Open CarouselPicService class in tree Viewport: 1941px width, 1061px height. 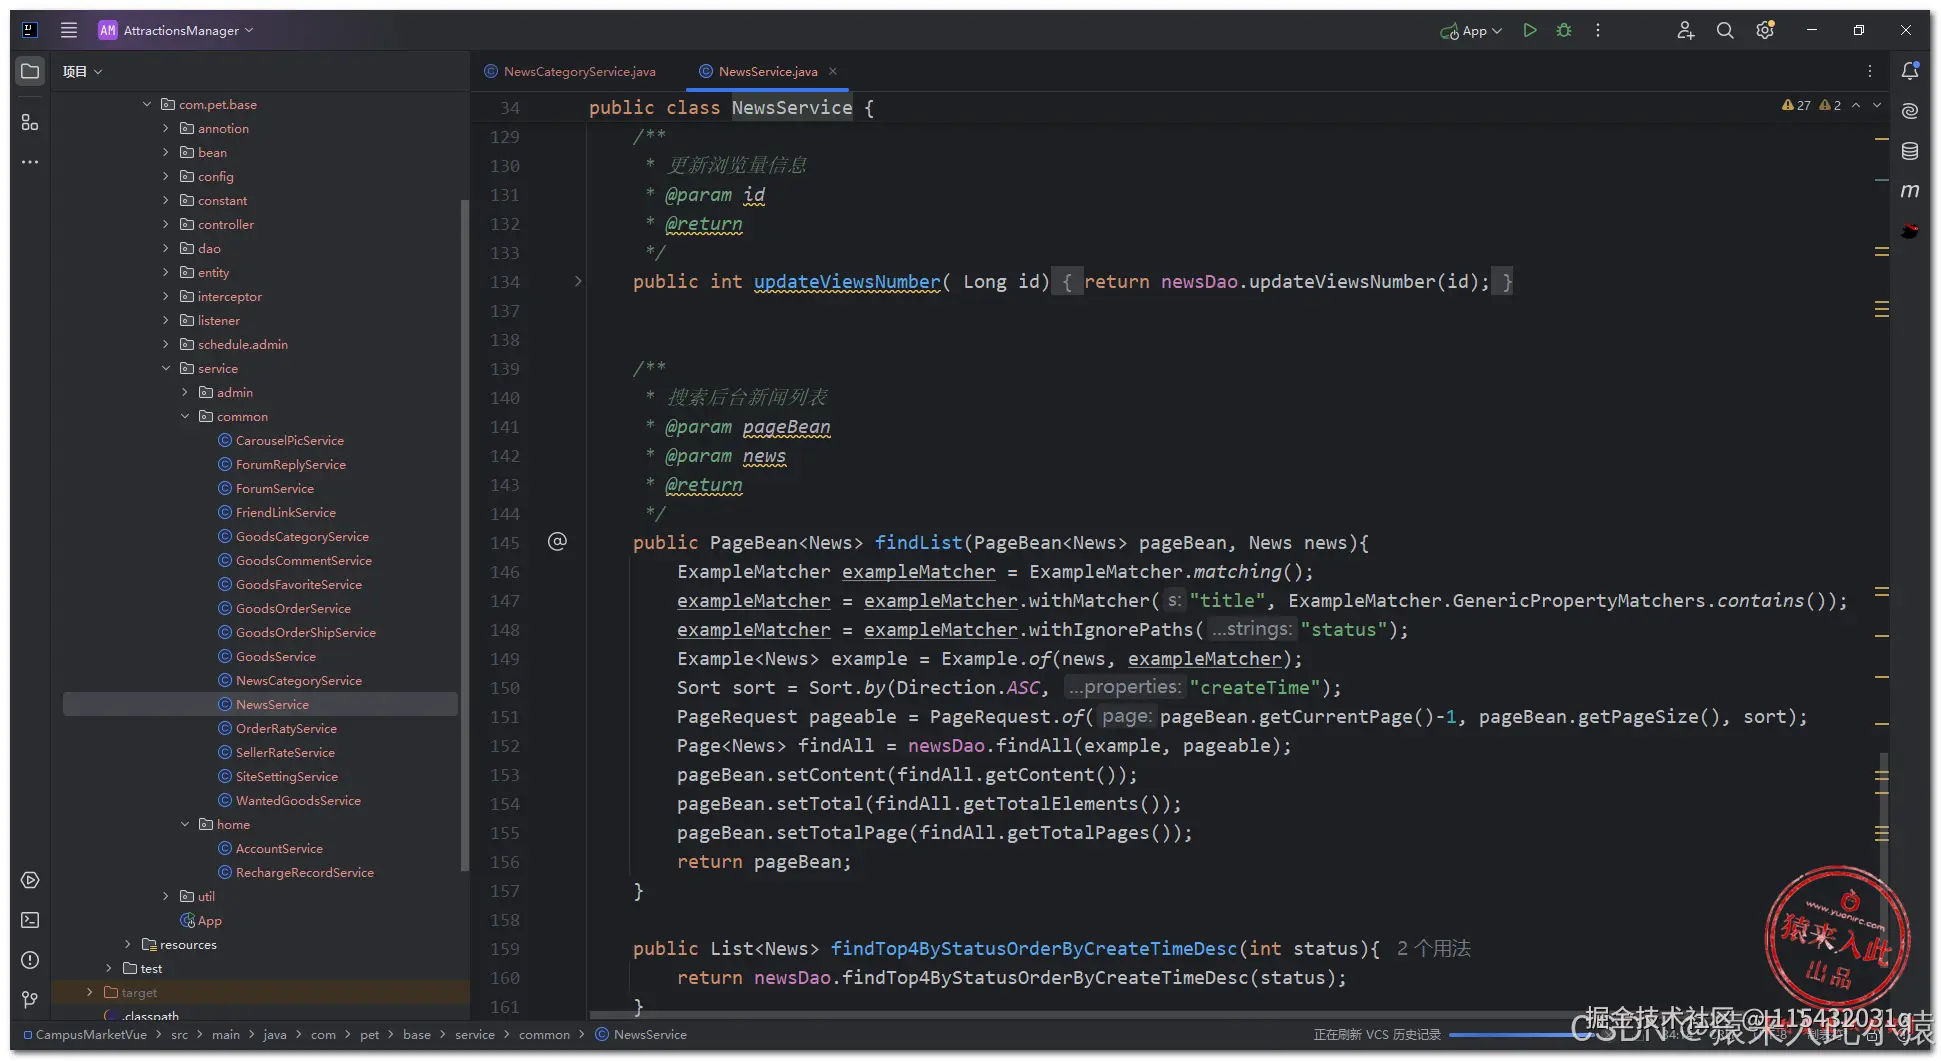[x=289, y=440]
